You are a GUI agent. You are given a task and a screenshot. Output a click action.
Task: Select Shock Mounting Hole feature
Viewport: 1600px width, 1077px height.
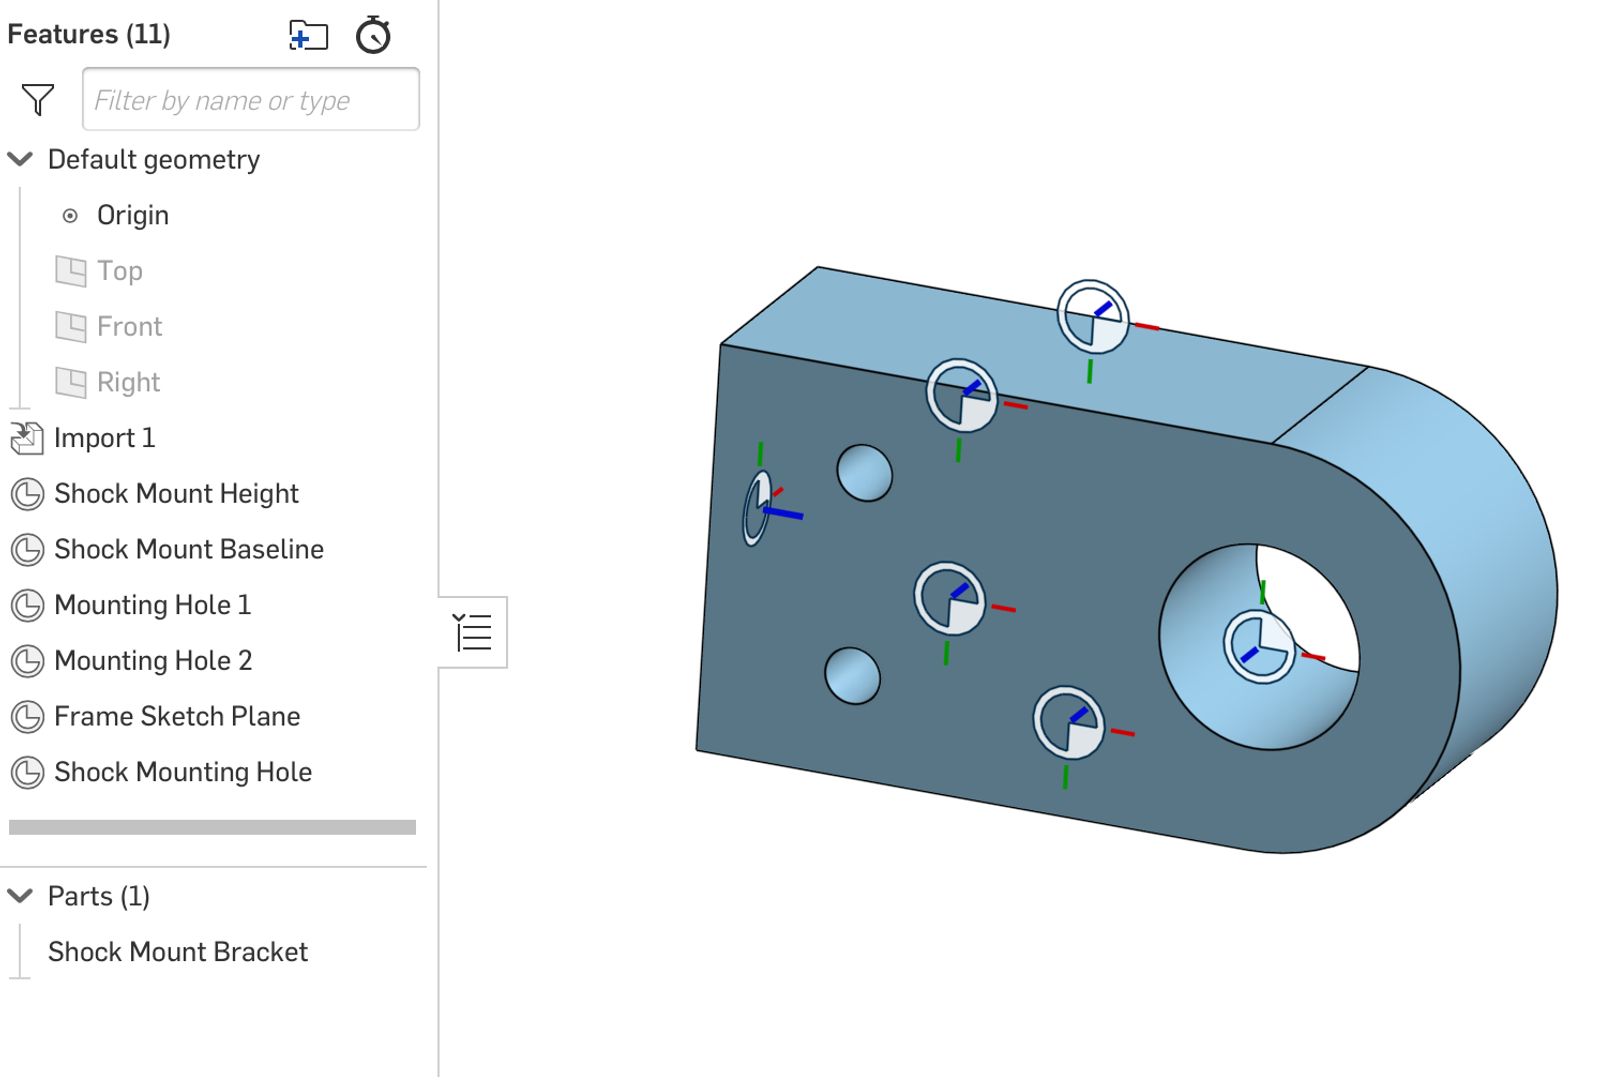(x=182, y=772)
